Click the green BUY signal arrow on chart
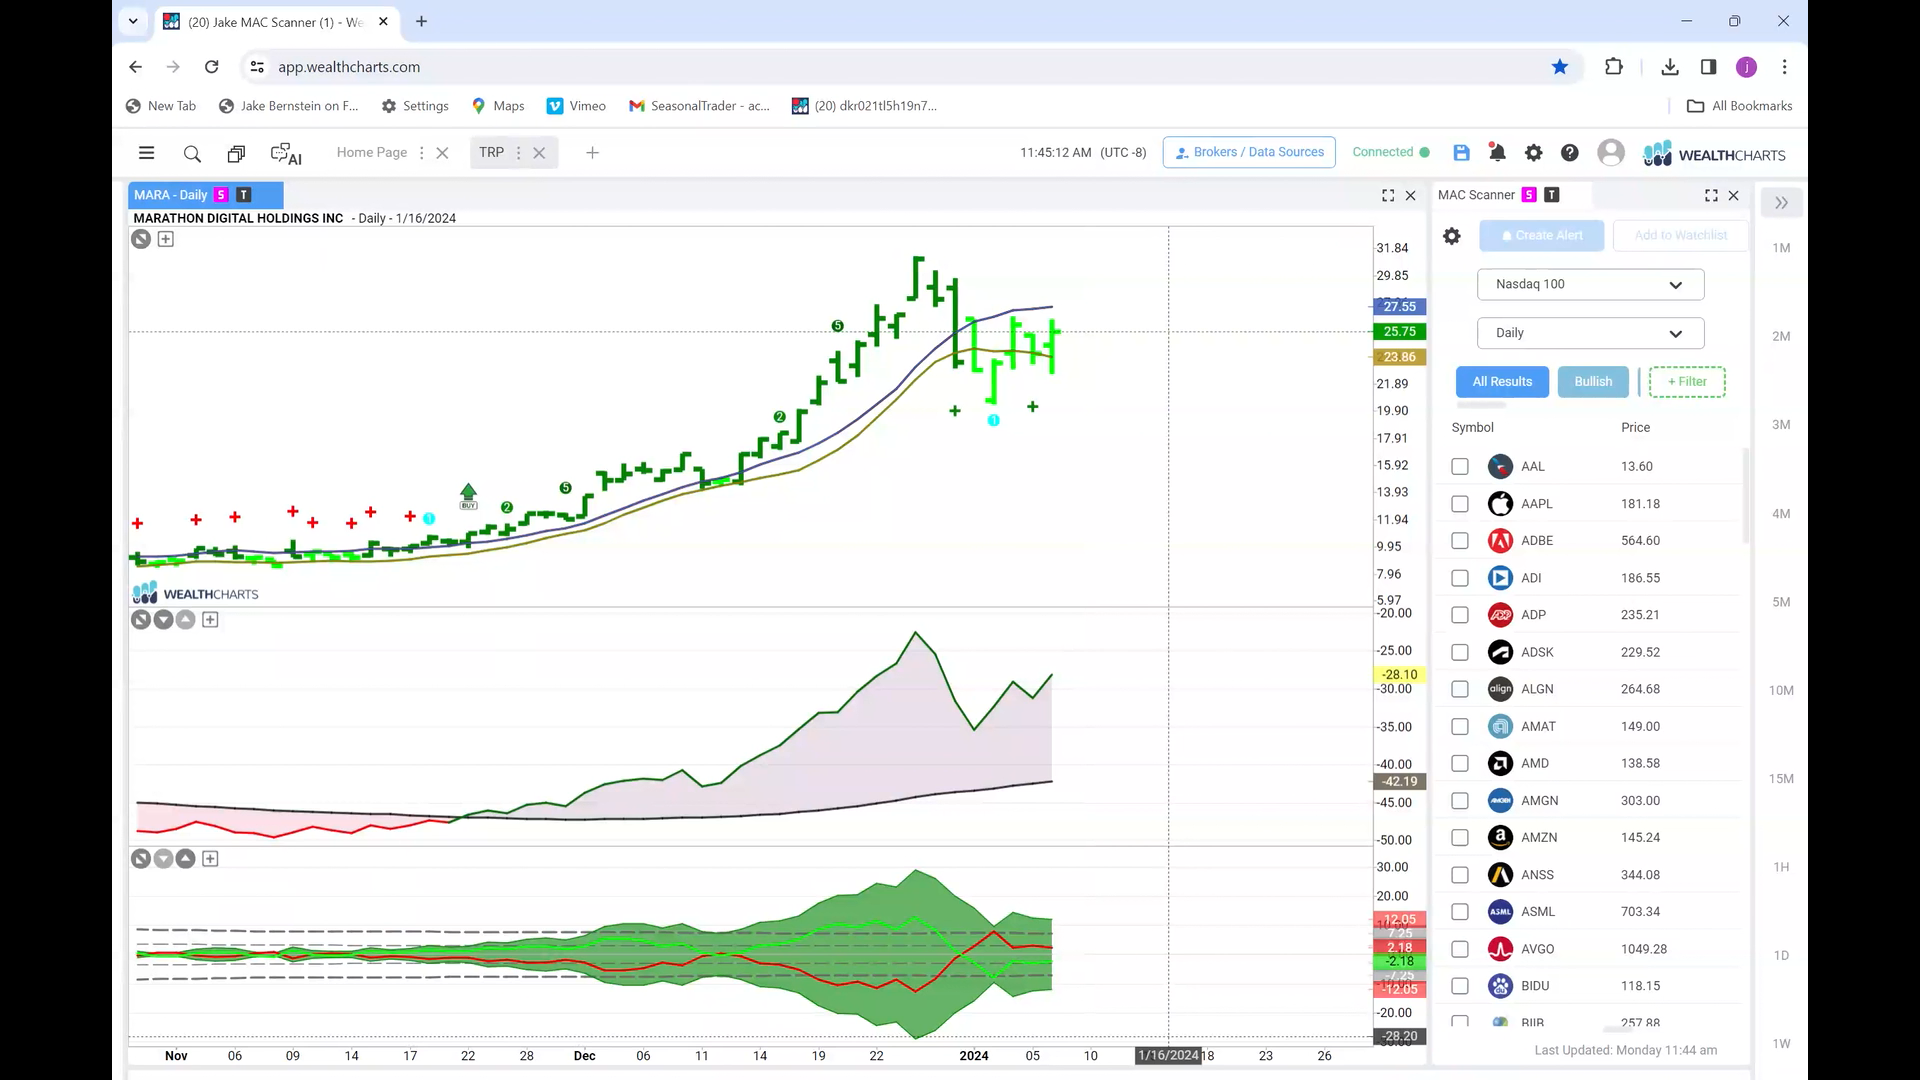Viewport: 1920px width, 1080px height. 468,496
